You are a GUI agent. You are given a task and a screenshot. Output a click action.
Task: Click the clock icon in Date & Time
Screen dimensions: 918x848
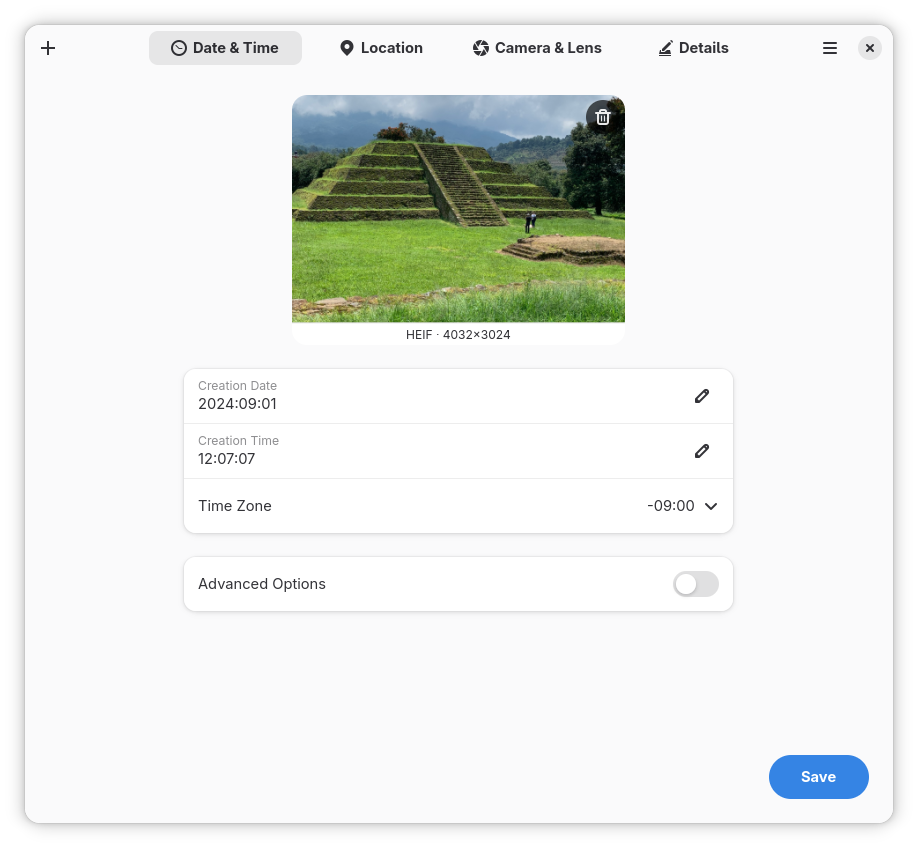(x=179, y=48)
